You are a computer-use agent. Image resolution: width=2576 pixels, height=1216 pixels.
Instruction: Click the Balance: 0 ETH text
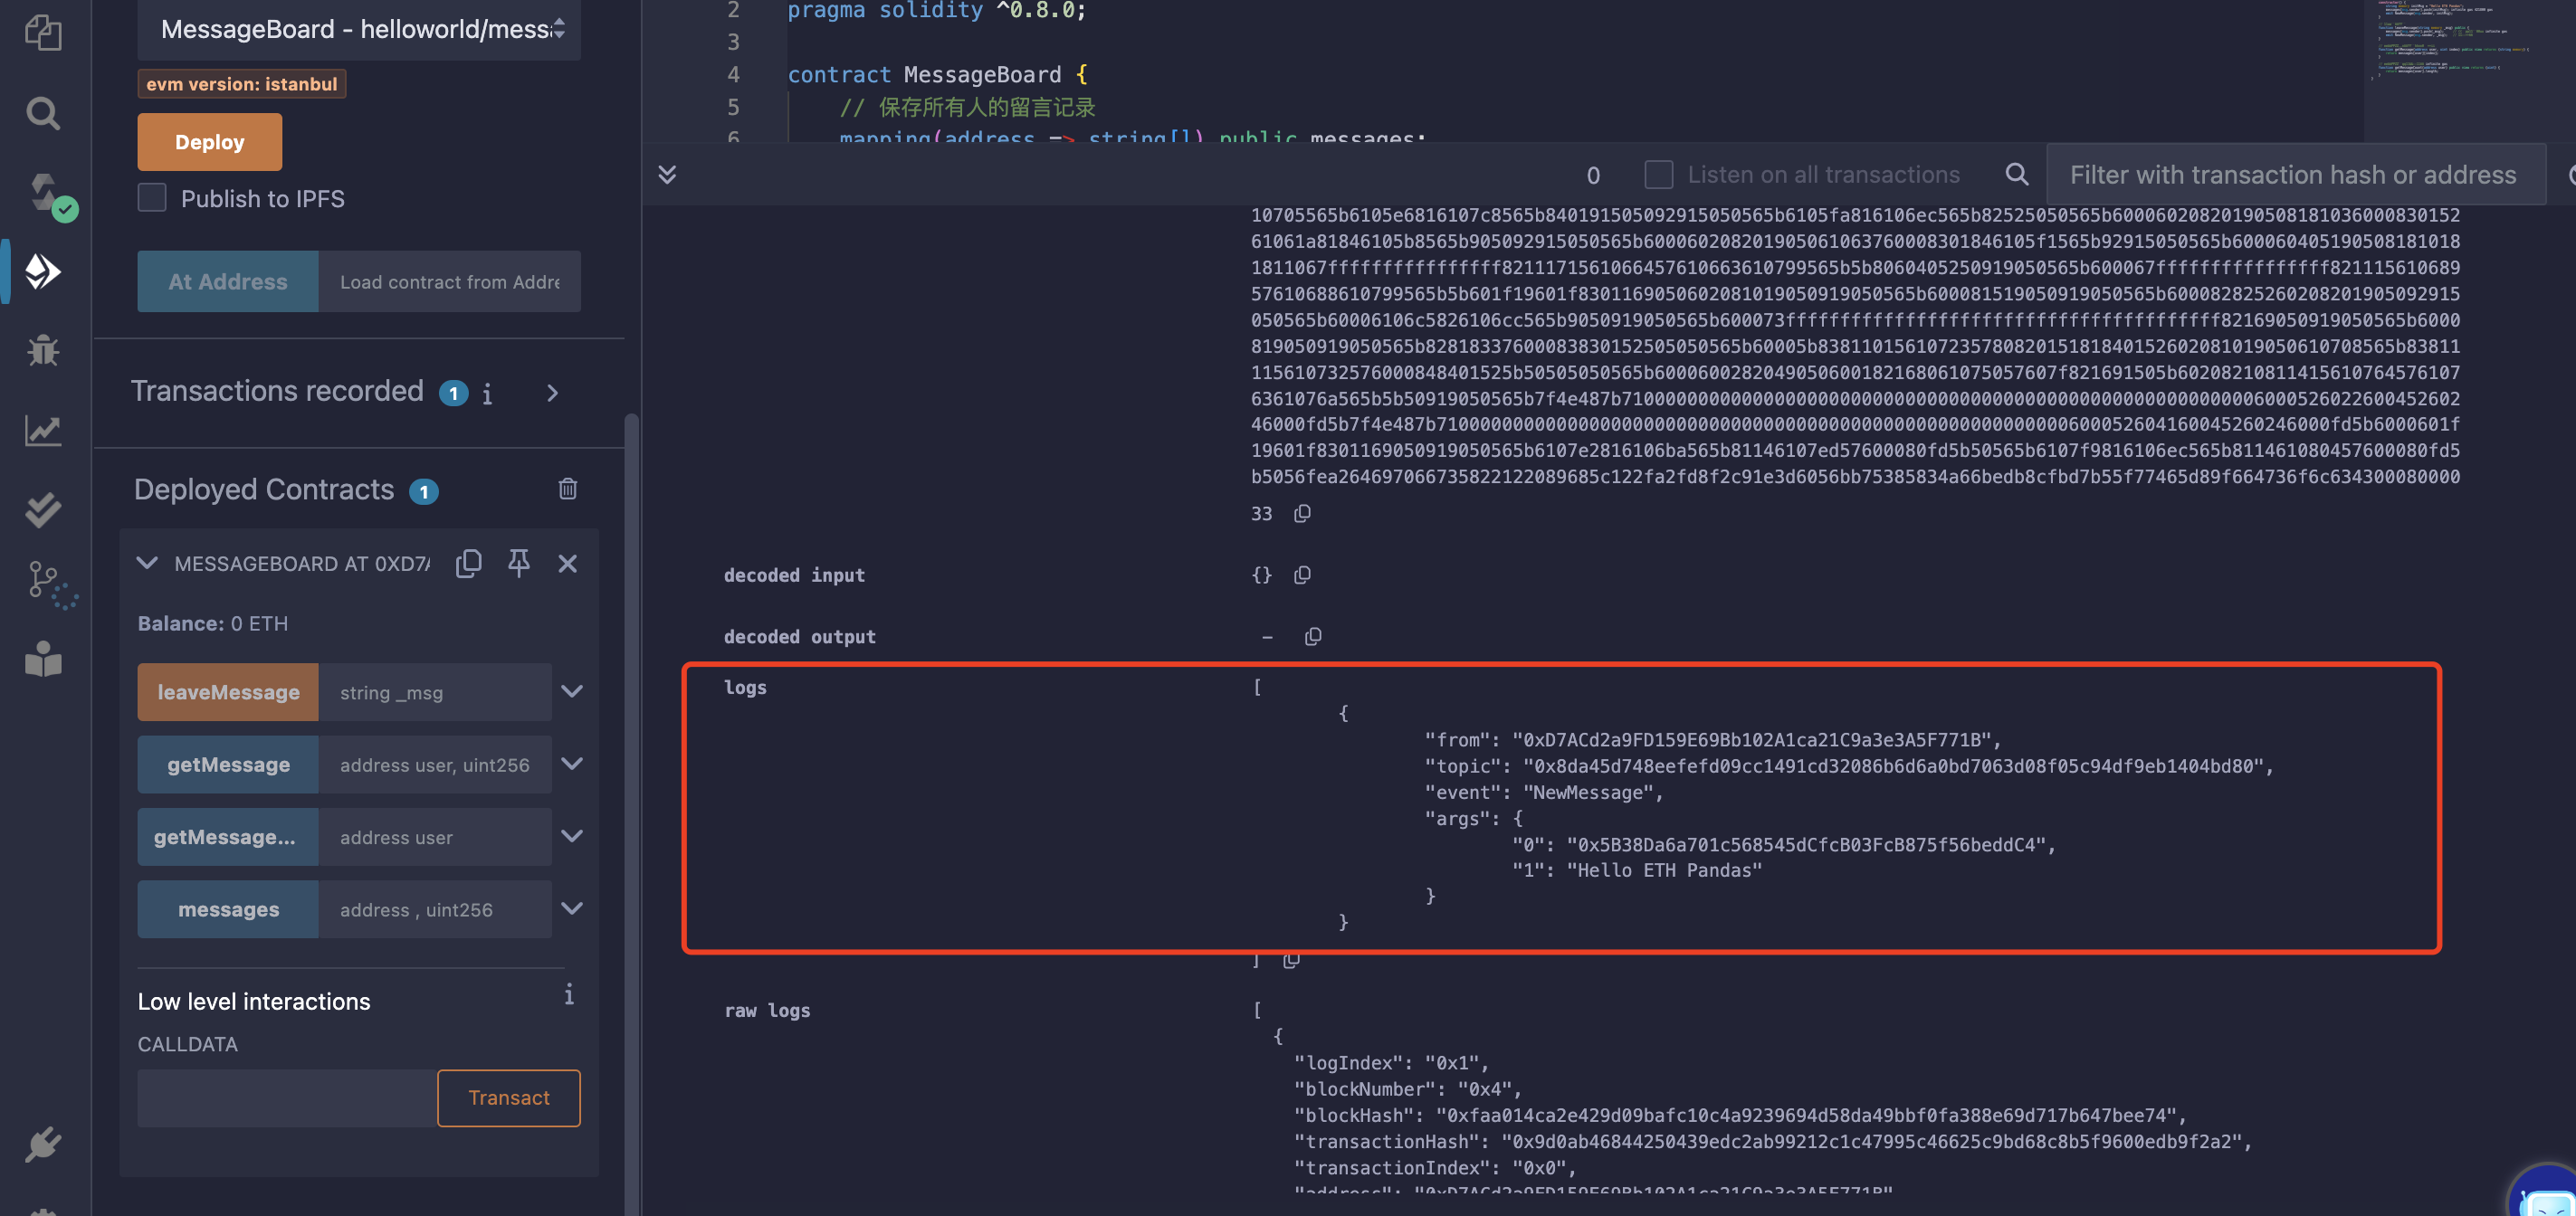pyautogui.click(x=212, y=623)
